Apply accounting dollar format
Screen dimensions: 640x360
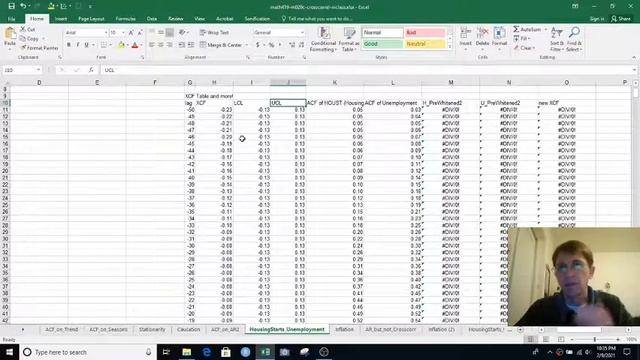pyautogui.click(x=258, y=45)
